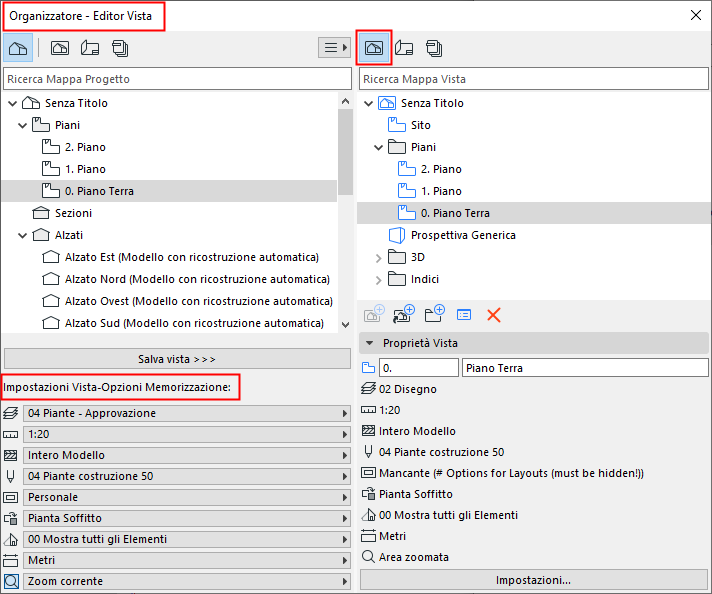Viewport: 712px width, 594px height.
Task: Select 1. Piano in Project Map
Action: tap(85, 169)
